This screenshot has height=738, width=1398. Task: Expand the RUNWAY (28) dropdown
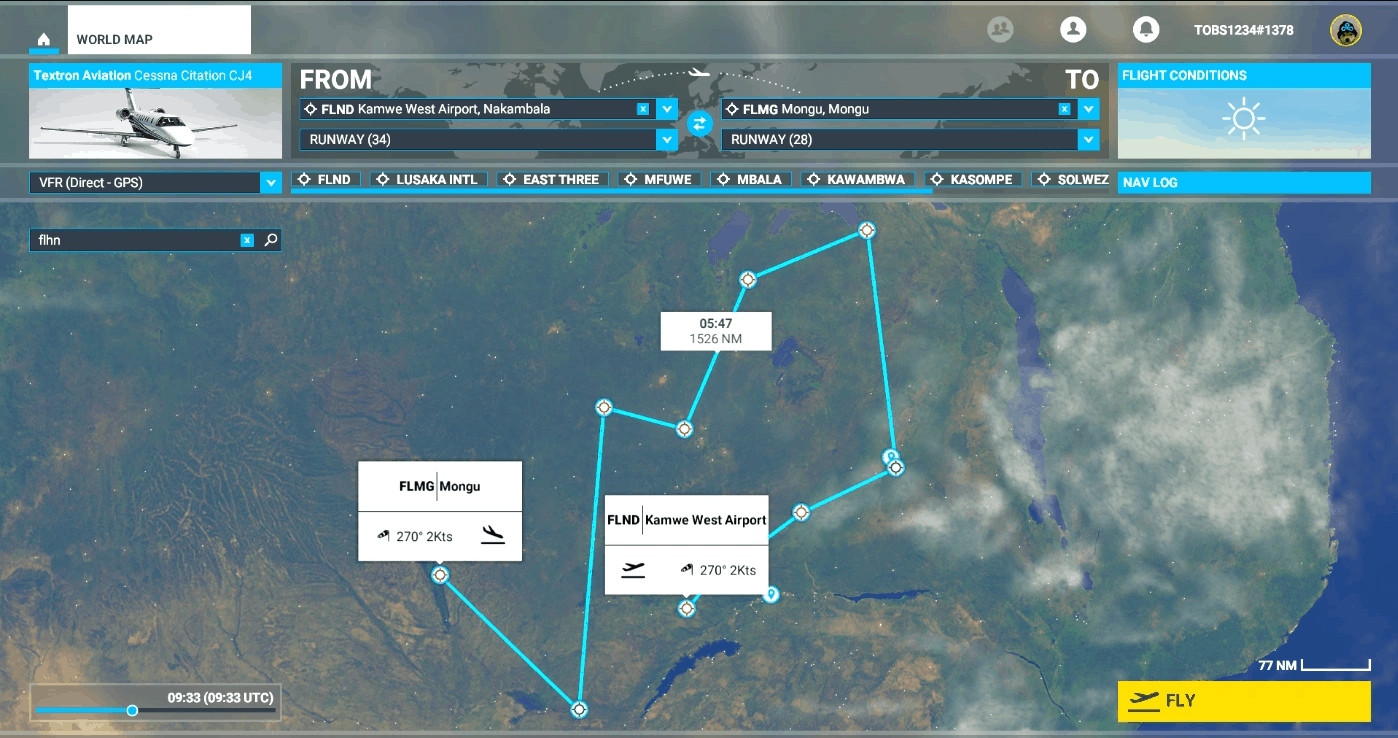(1090, 140)
